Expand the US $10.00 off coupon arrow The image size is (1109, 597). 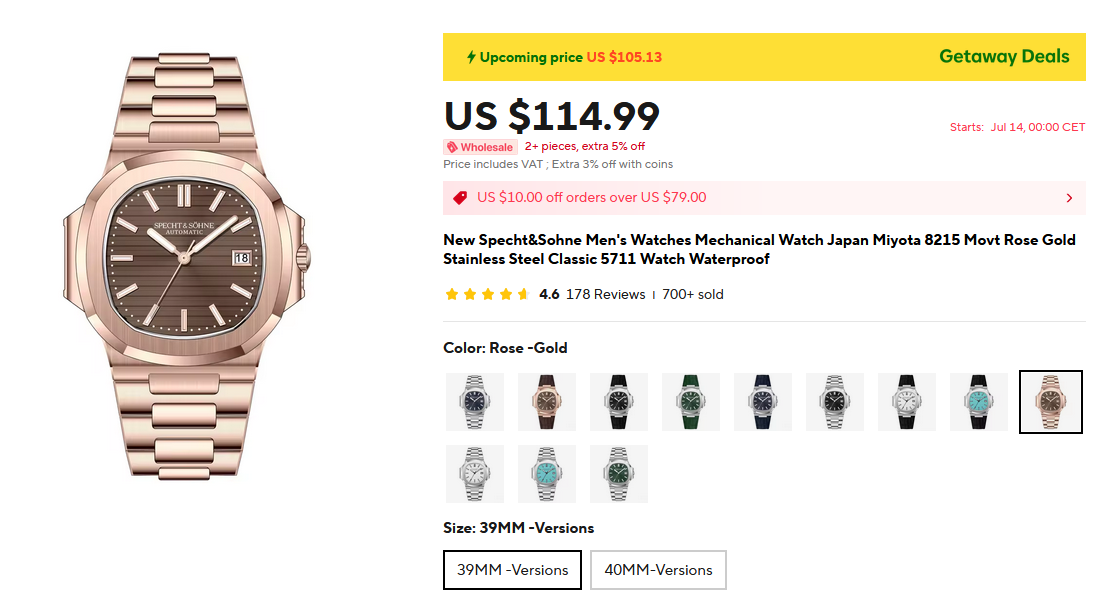pos(1069,198)
